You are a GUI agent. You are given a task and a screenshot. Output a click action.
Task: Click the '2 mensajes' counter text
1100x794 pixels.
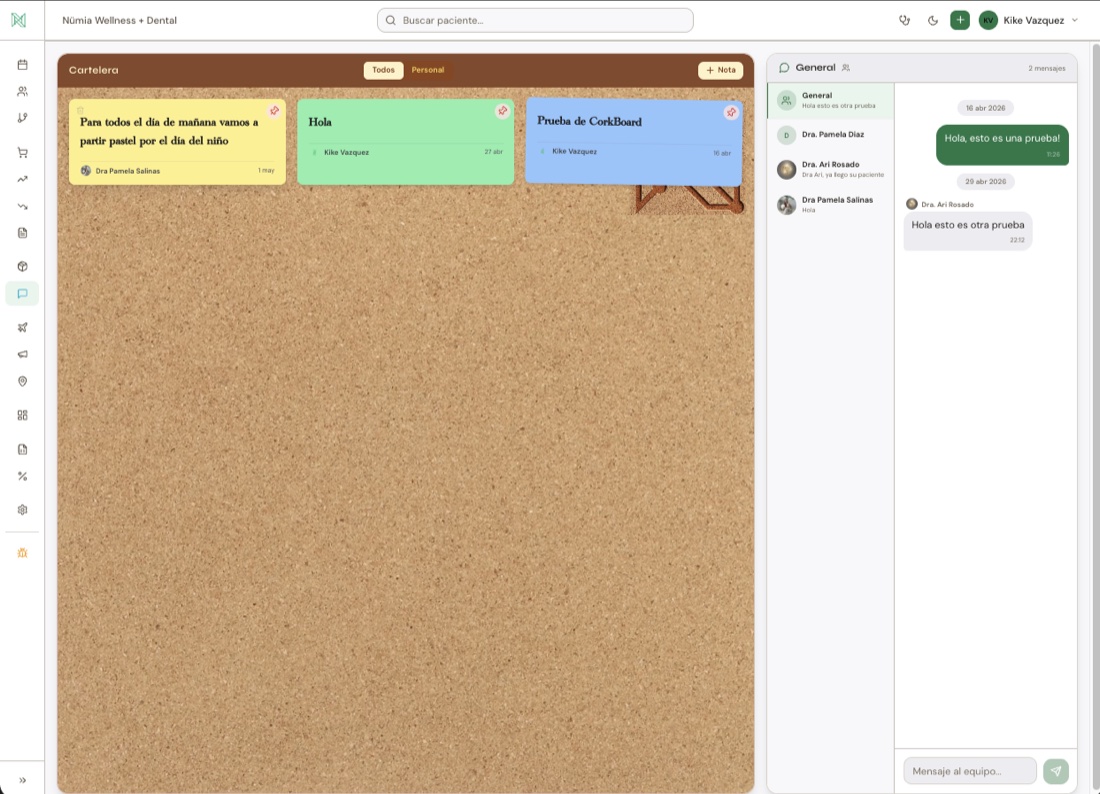pos(1047,68)
